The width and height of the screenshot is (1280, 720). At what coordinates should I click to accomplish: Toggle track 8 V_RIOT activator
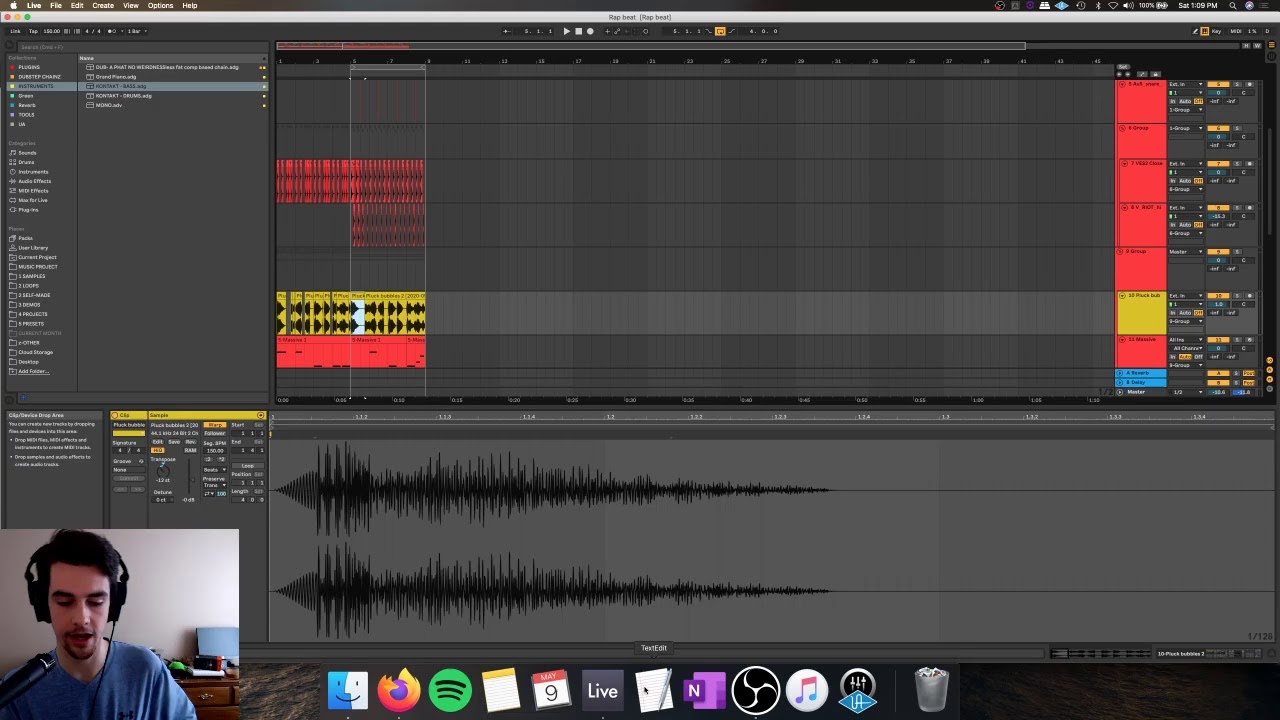coord(1218,208)
